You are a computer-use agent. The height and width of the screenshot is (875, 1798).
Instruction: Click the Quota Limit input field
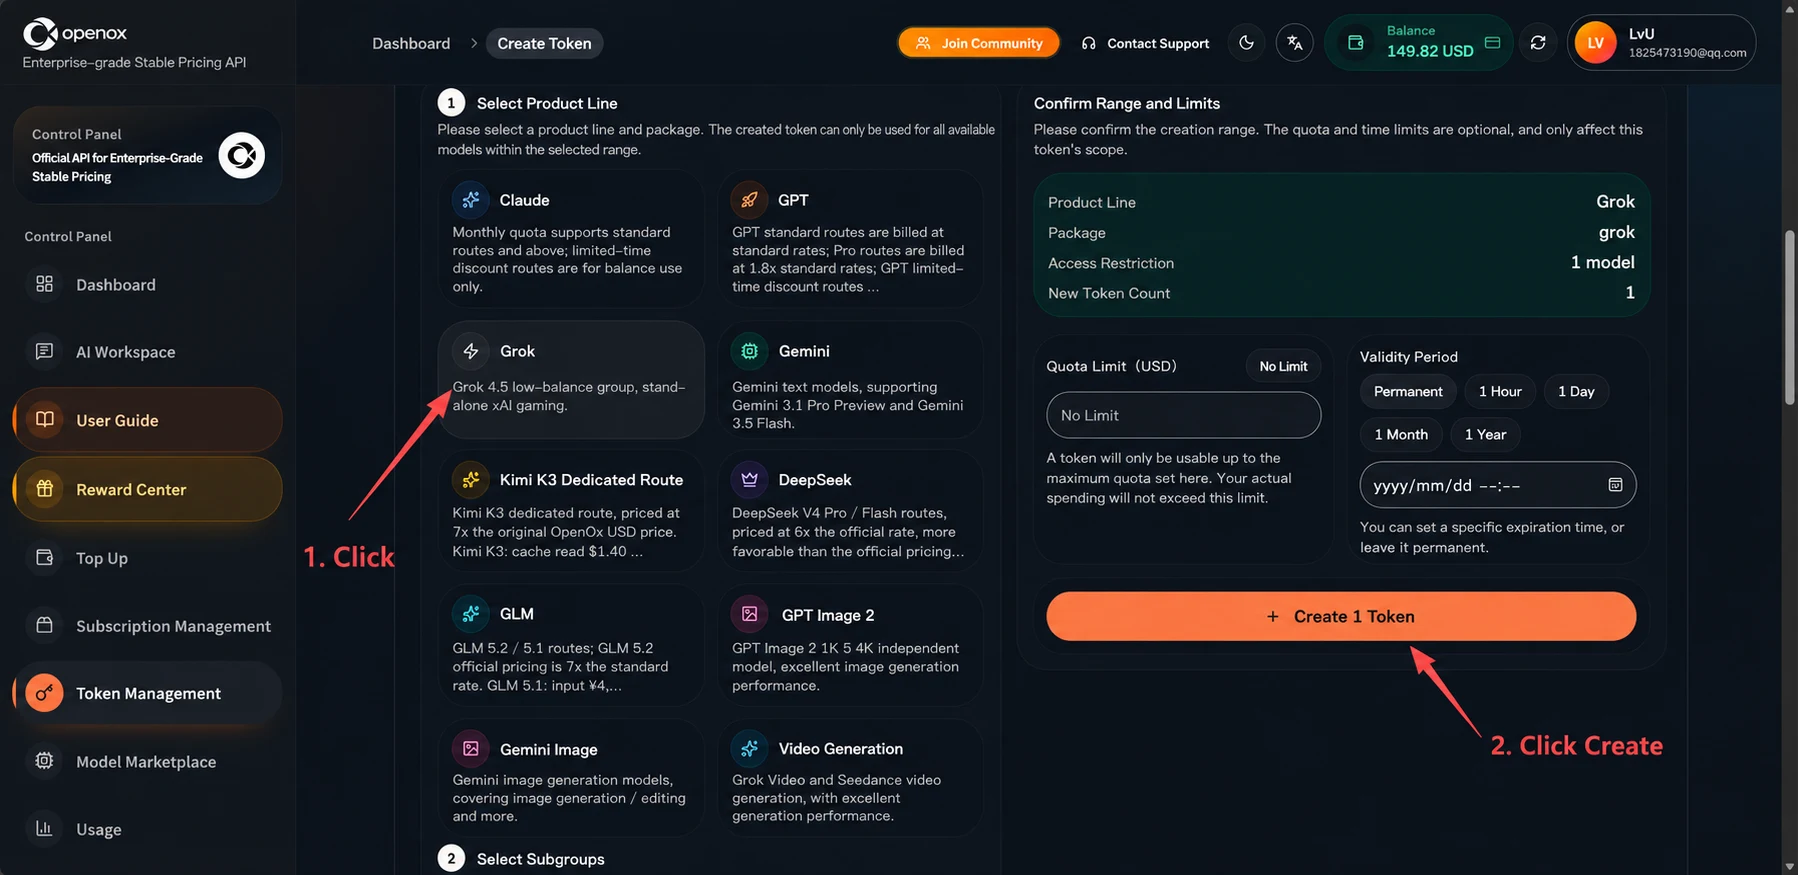(x=1183, y=415)
